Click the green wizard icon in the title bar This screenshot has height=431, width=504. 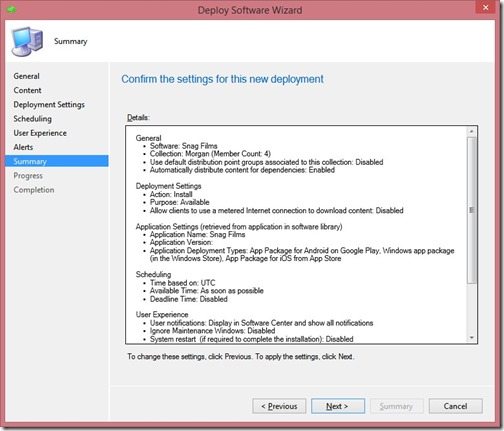11,9
